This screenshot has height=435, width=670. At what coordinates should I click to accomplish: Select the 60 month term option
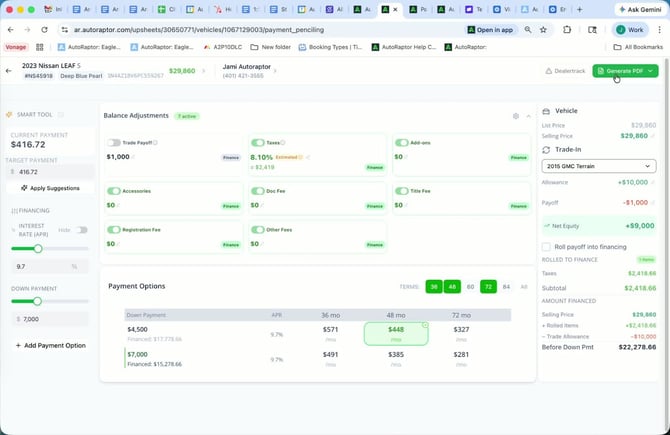coord(470,286)
